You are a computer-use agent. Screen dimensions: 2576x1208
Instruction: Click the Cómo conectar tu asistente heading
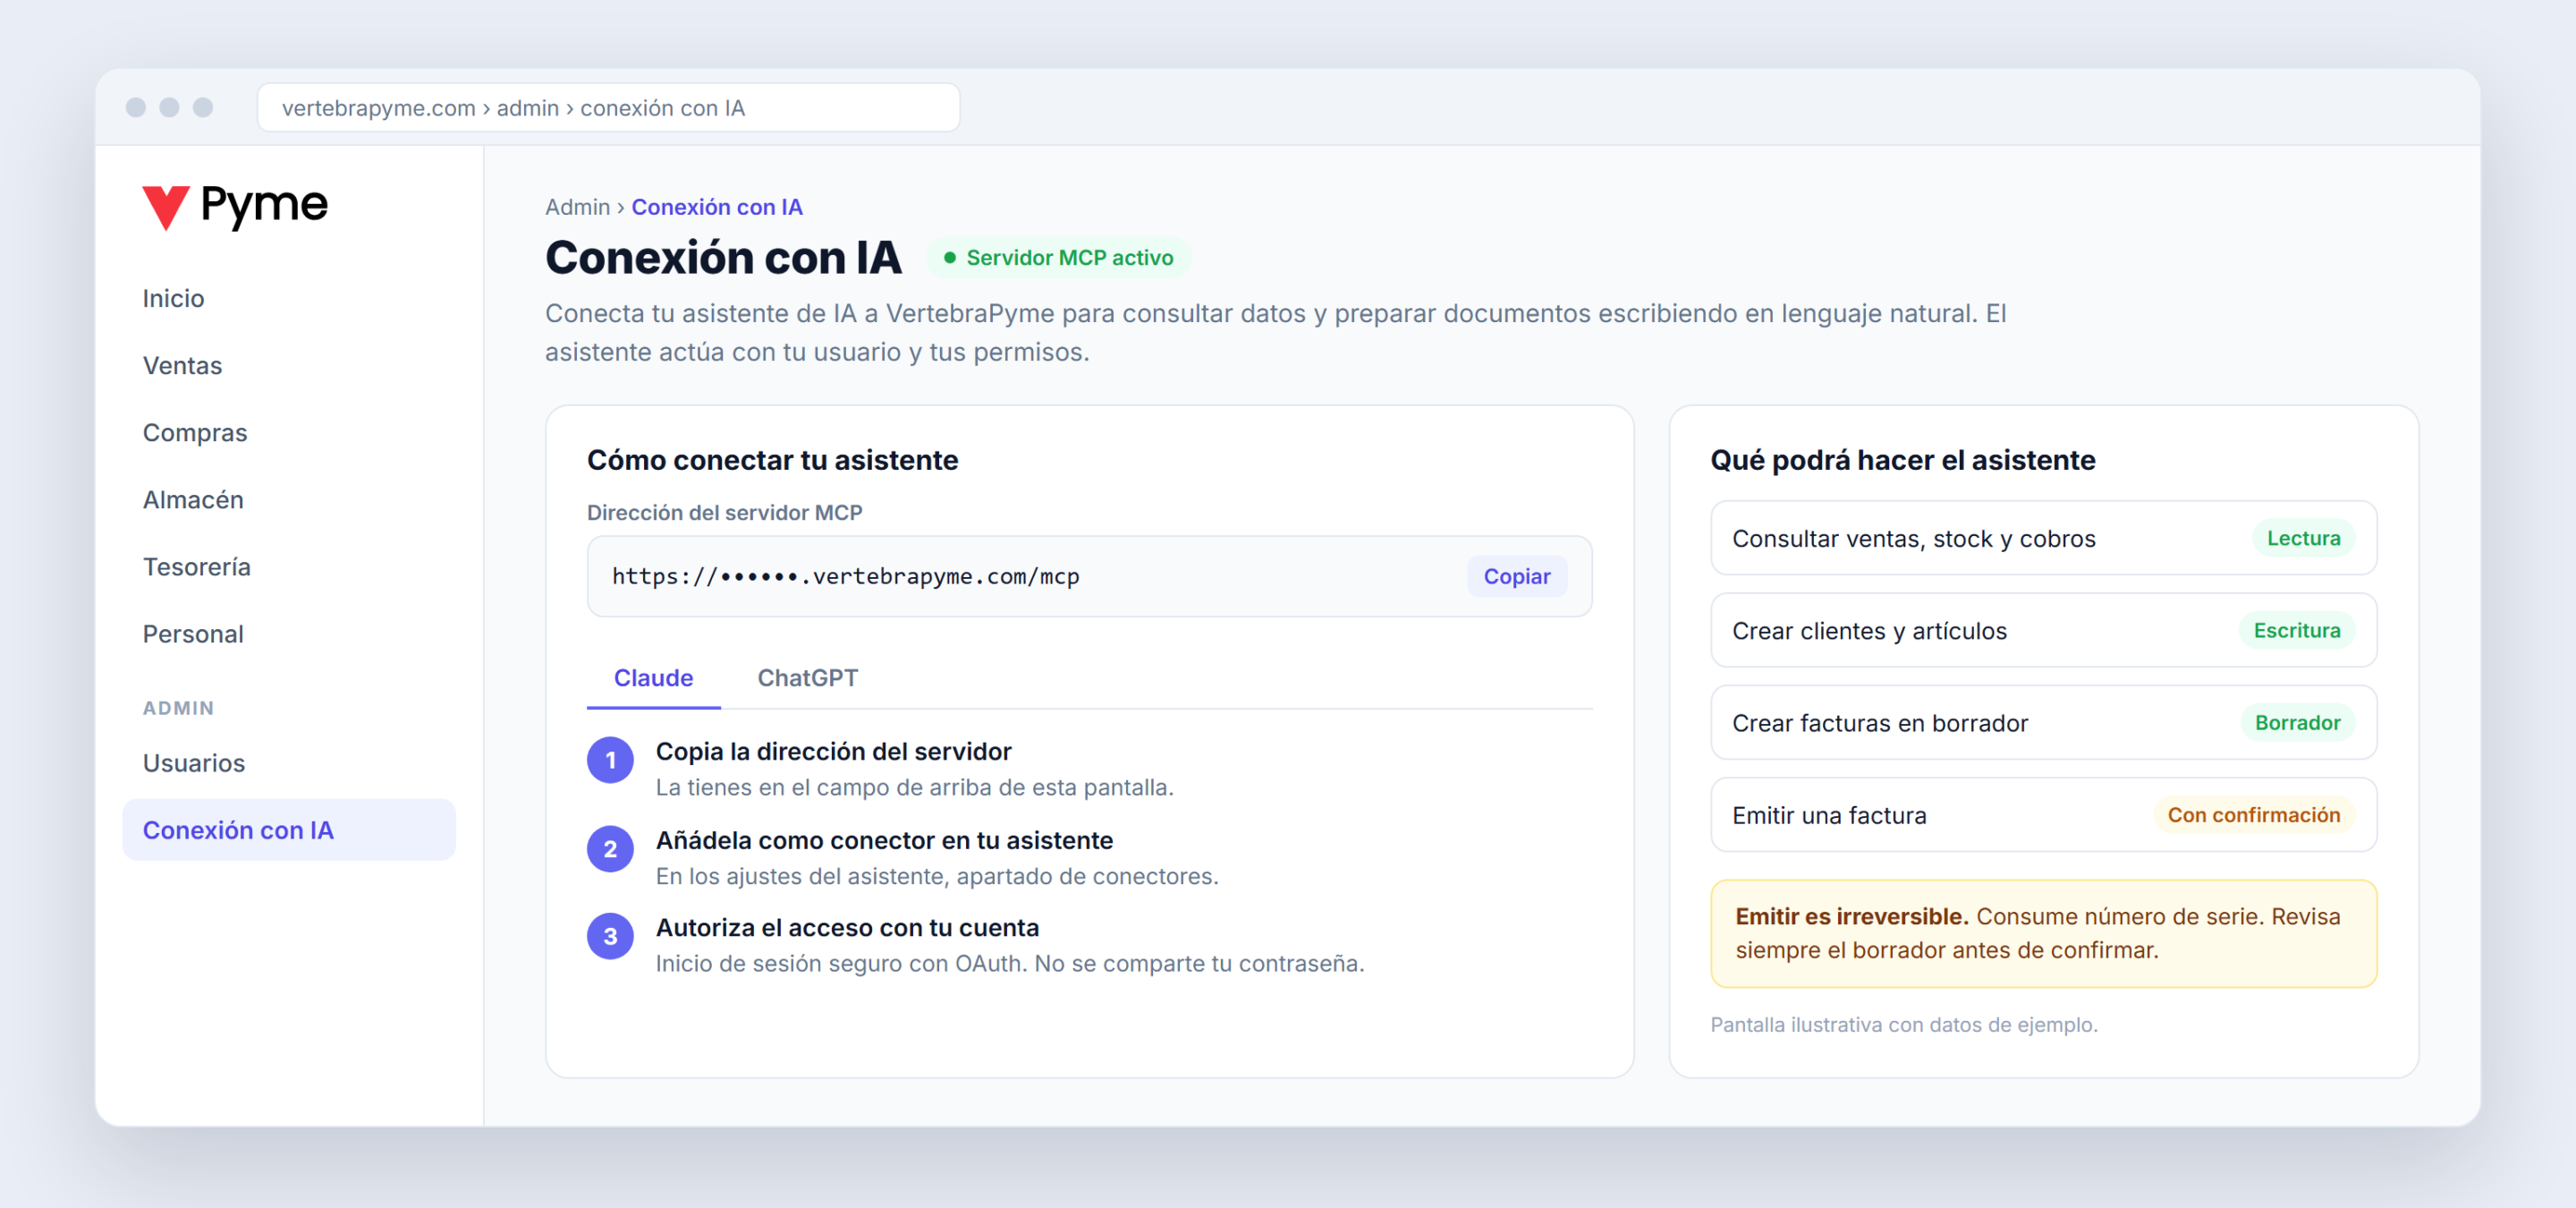point(772,459)
